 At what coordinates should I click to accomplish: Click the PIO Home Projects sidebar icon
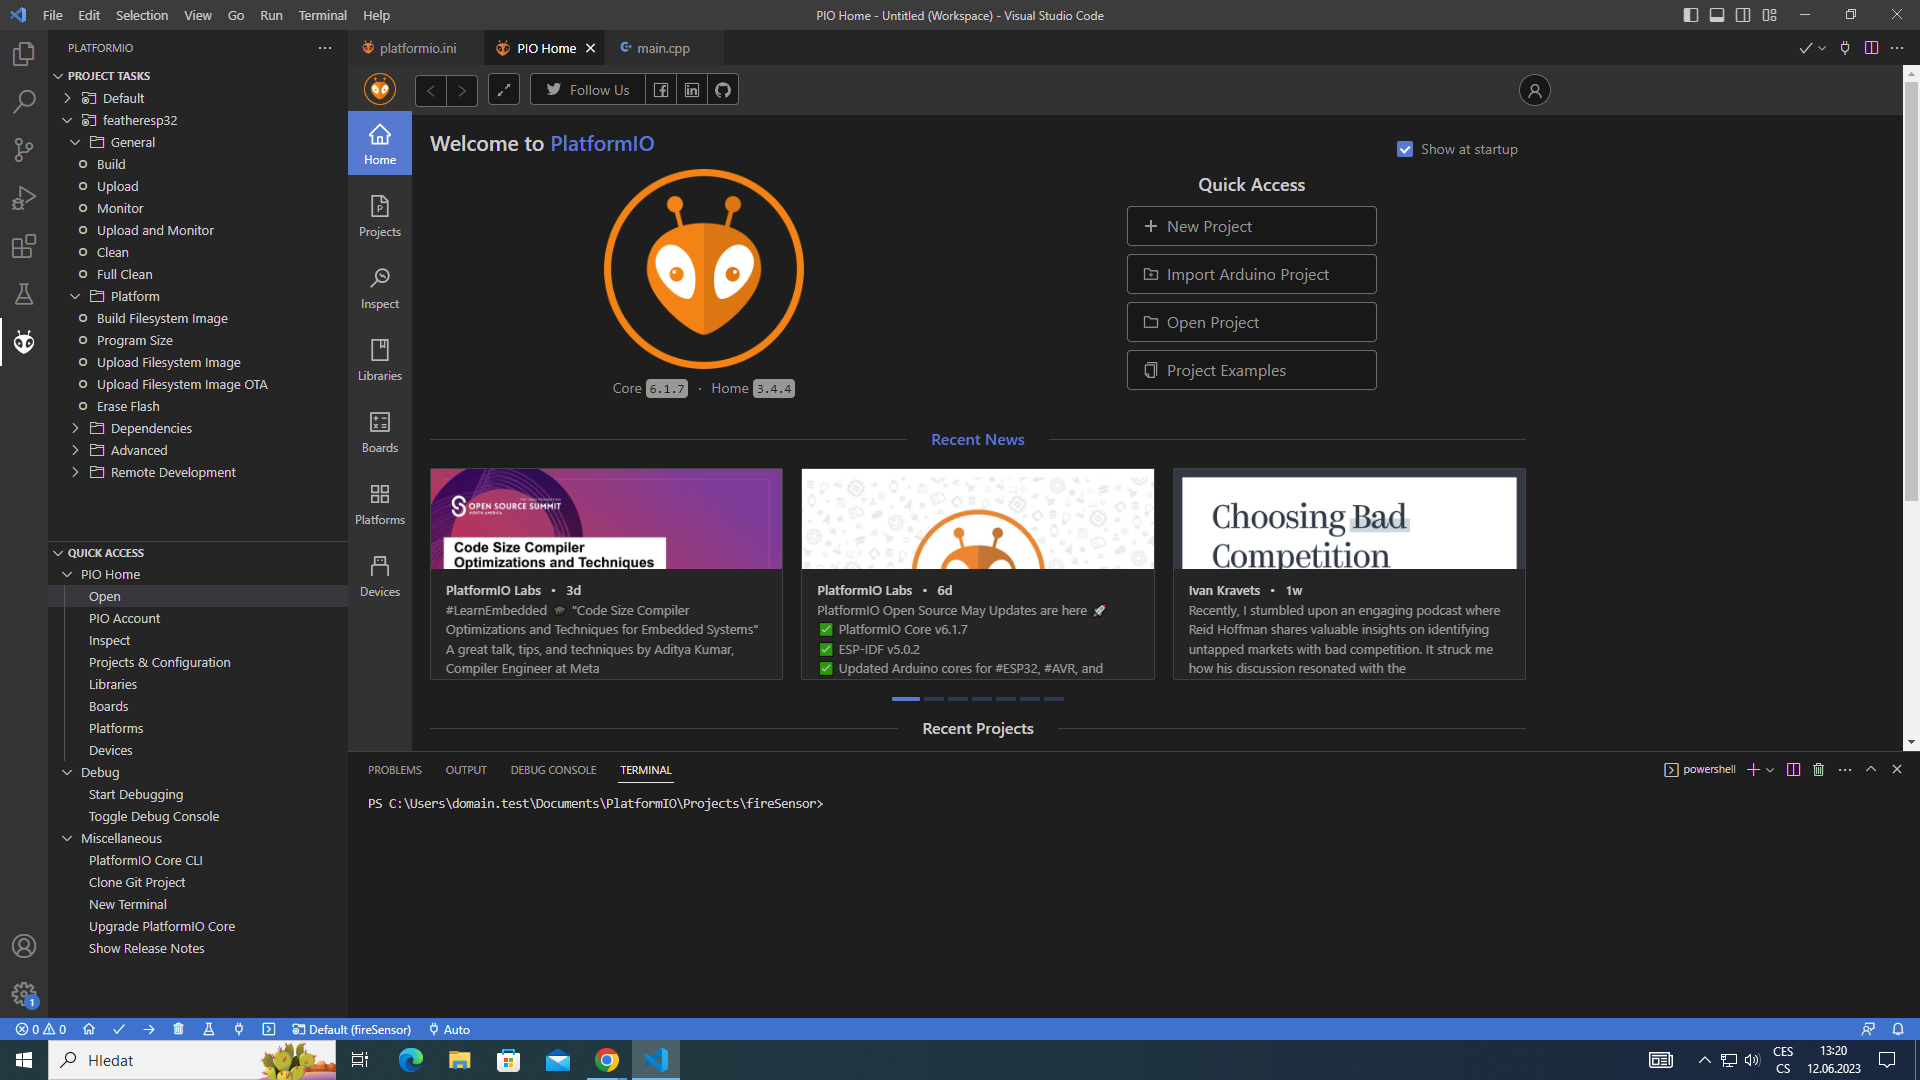(x=380, y=216)
